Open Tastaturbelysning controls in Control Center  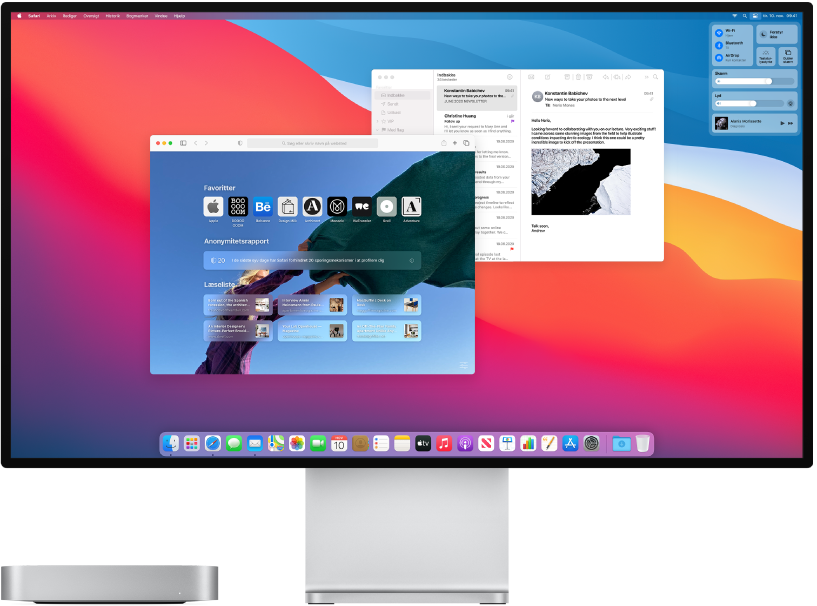pyautogui.click(x=766, y=56)
